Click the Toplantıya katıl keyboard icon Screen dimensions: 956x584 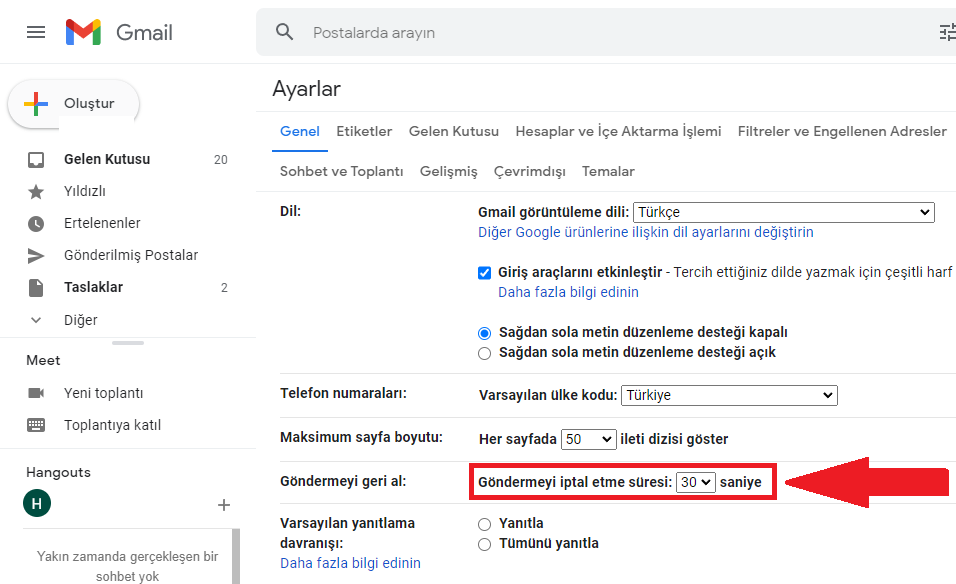pyautogui.click(x=36, y=425)
